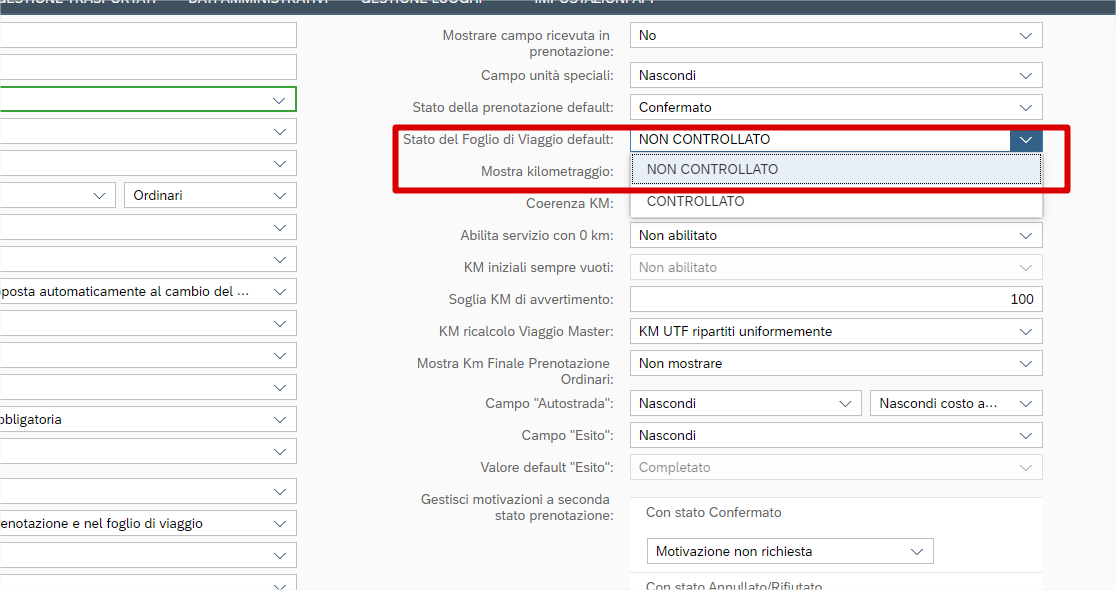Click the first empty text field at top left
This screenshot has width=1116, height=590.
pos(148,35)
